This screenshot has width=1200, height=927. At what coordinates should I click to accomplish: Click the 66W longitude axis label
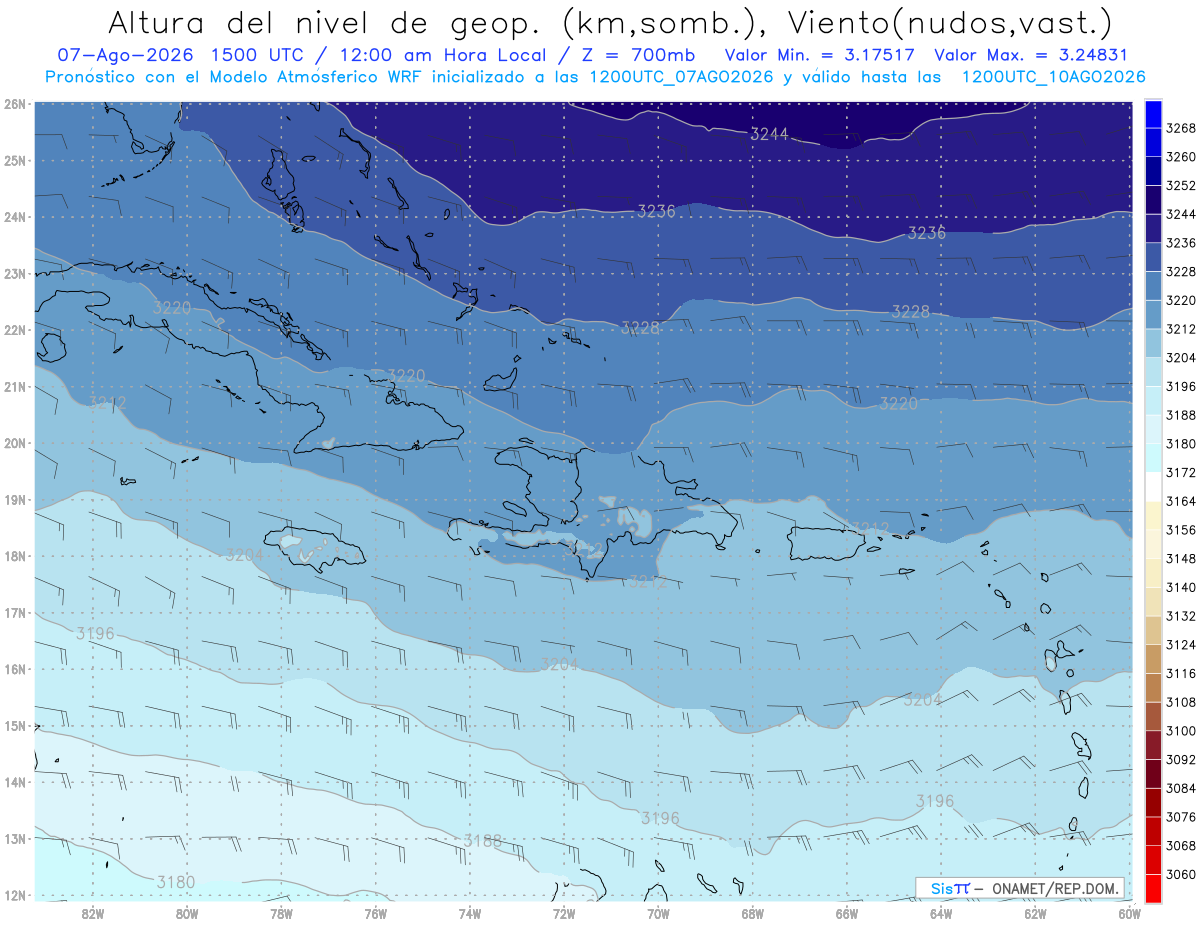tap(847, 912)
